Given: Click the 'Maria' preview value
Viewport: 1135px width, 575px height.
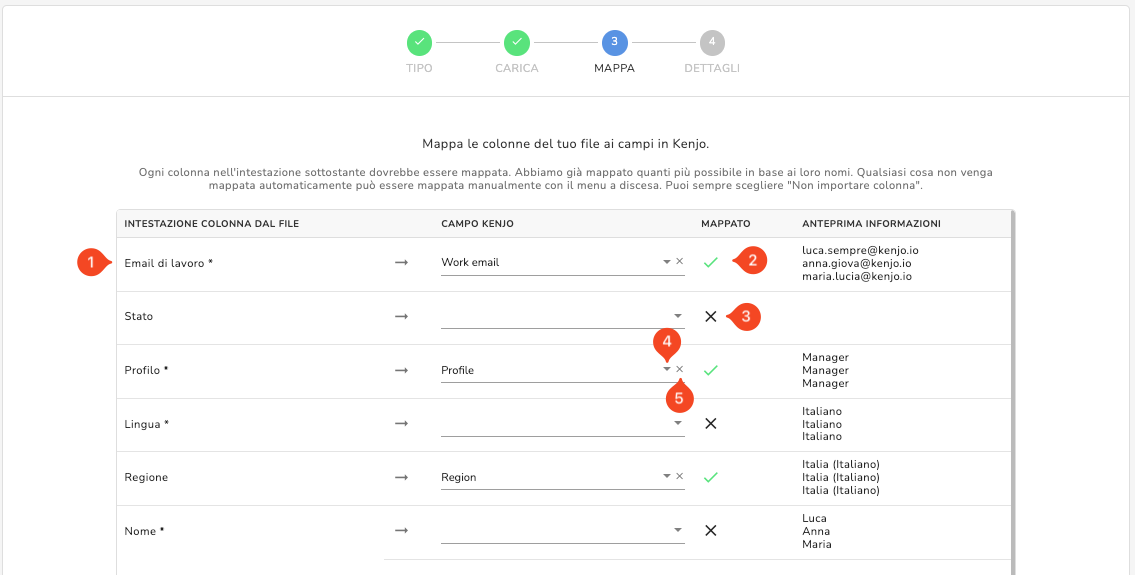Looking at the screenshot, I should [x=817, y=544].
